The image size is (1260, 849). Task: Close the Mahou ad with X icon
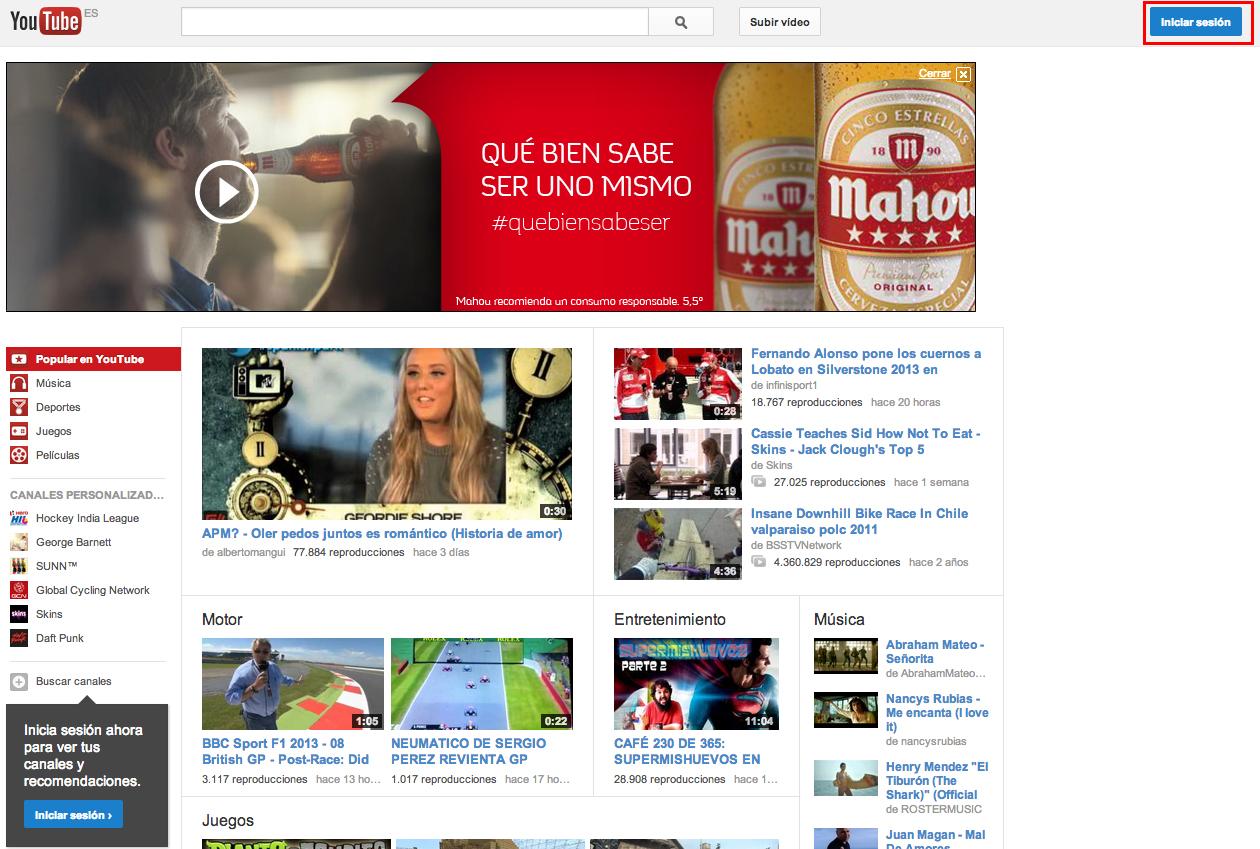[x=963, y=74]
